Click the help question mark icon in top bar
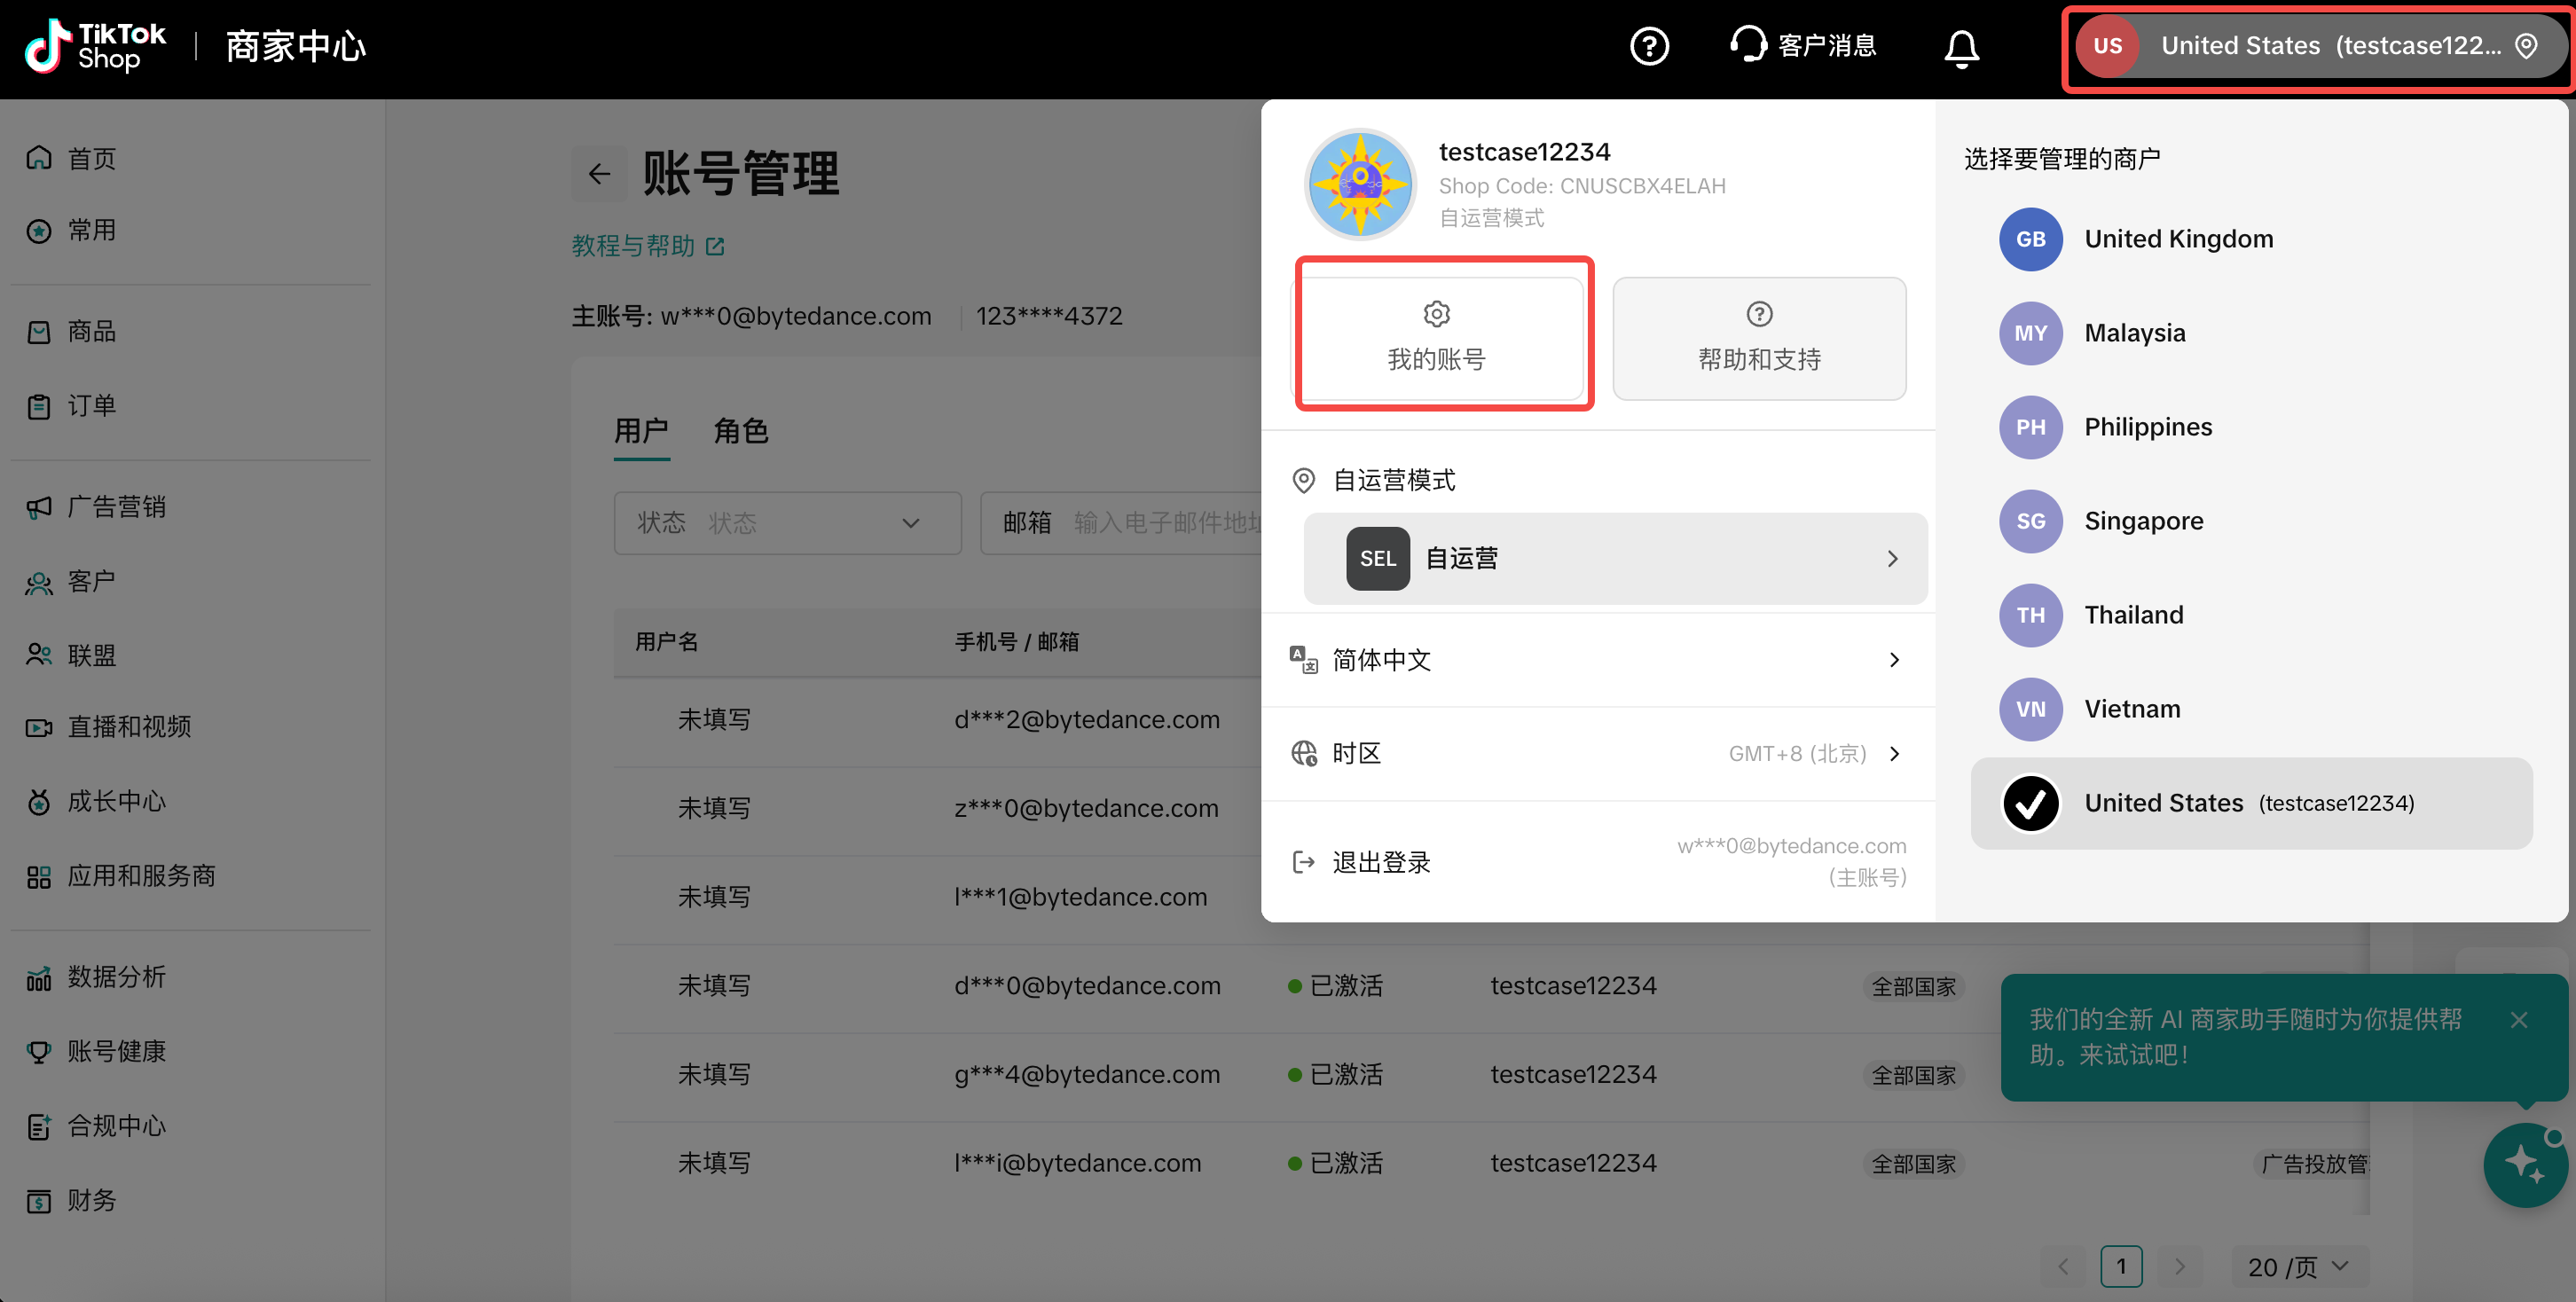 1648,46
